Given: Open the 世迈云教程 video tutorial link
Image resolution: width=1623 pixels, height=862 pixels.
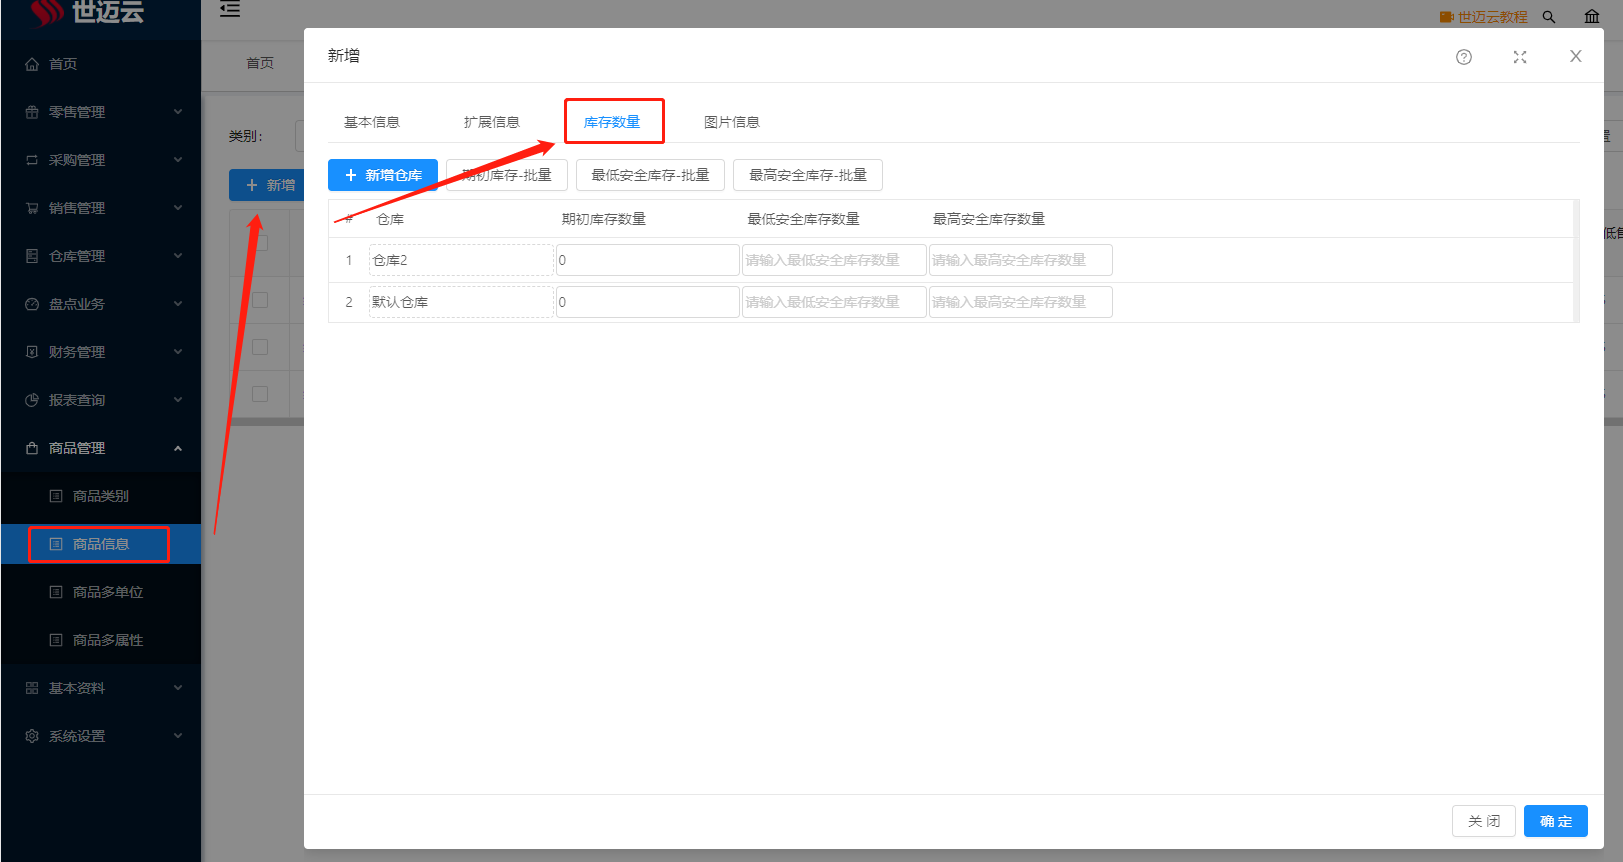Looking at the screenshot, I should click(x=1484, y=17).
